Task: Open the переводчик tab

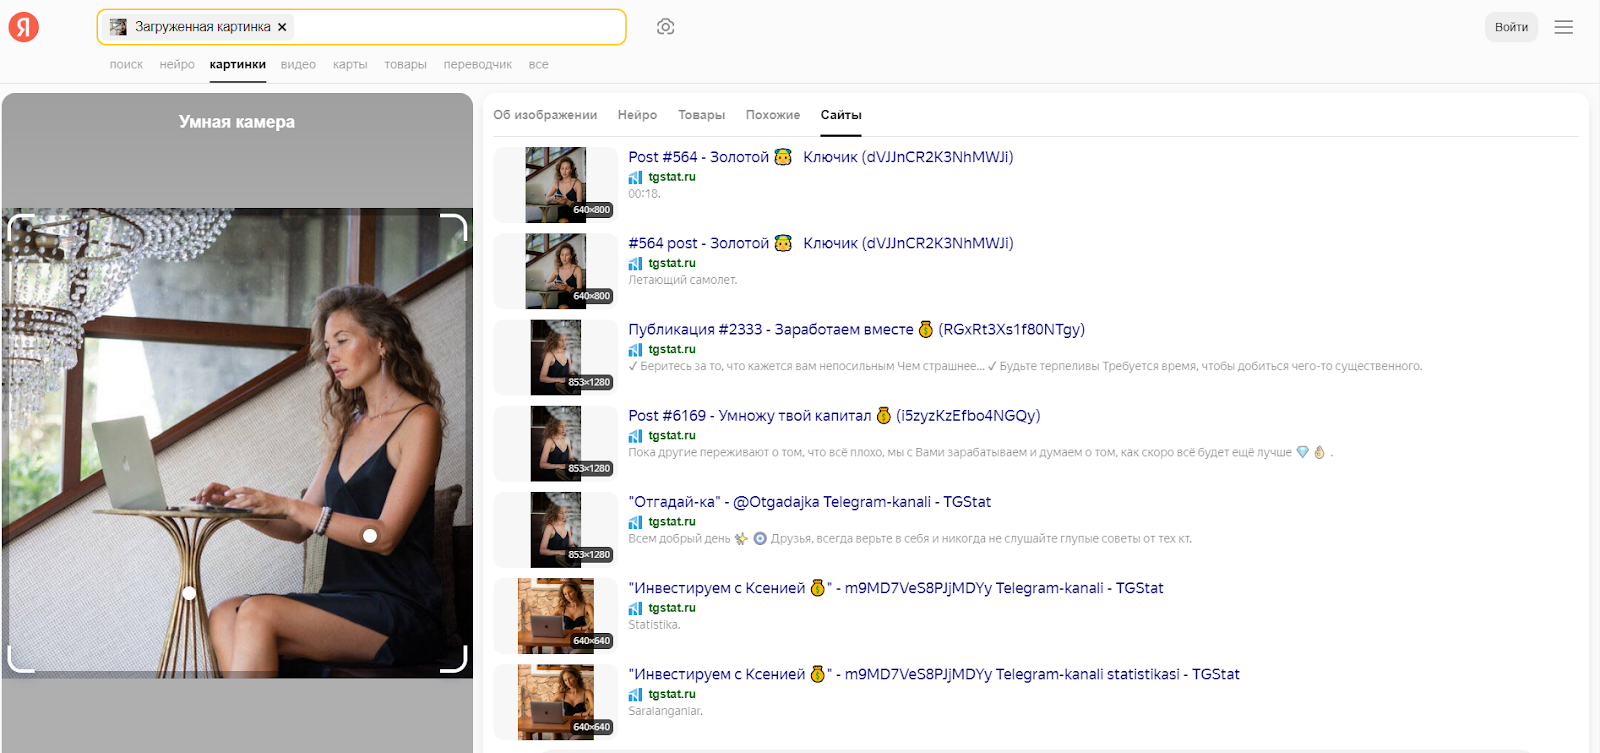Action: (477, 64)
